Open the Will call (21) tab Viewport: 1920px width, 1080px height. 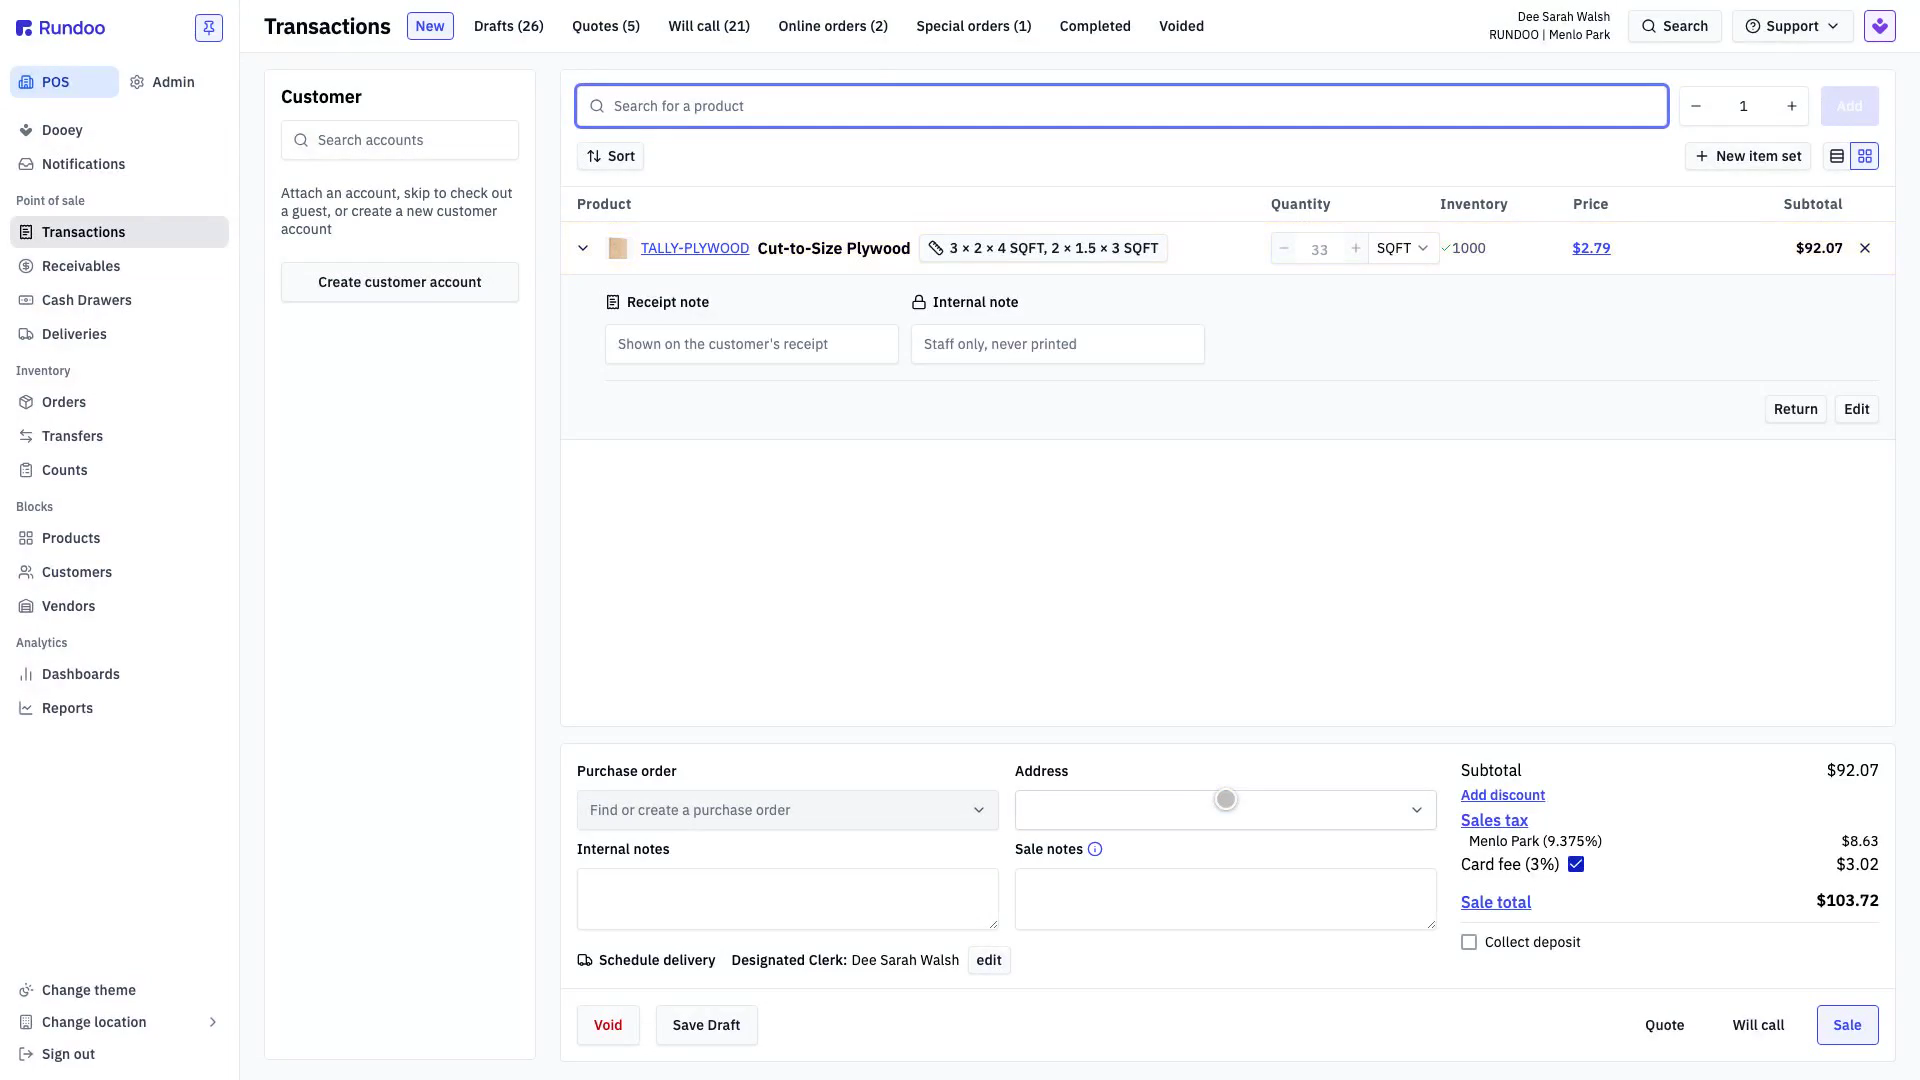tap(709, 26)
